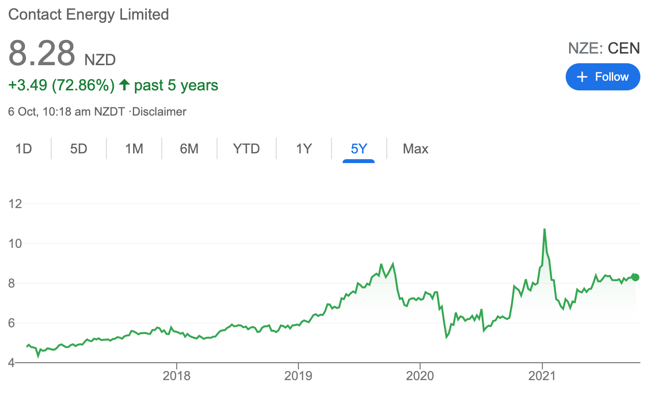Image resolution: width=661 pixels, height=393 pixels.
Task: Click the 2020 x-axis label
Action: [x=419, y=376]
